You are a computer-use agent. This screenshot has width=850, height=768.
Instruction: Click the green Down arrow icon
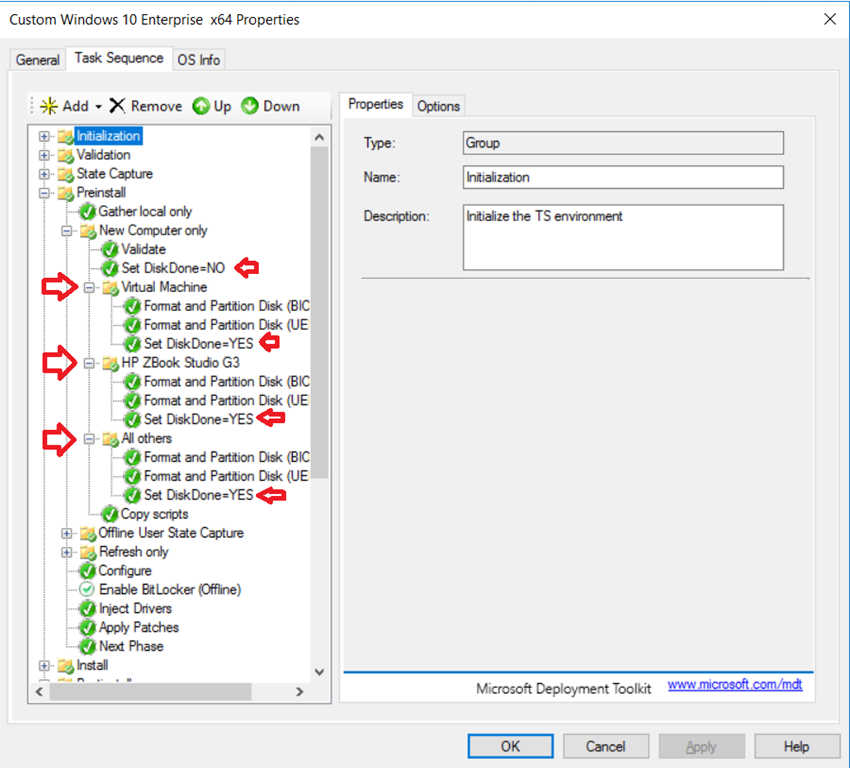click(x=250, y=106)
